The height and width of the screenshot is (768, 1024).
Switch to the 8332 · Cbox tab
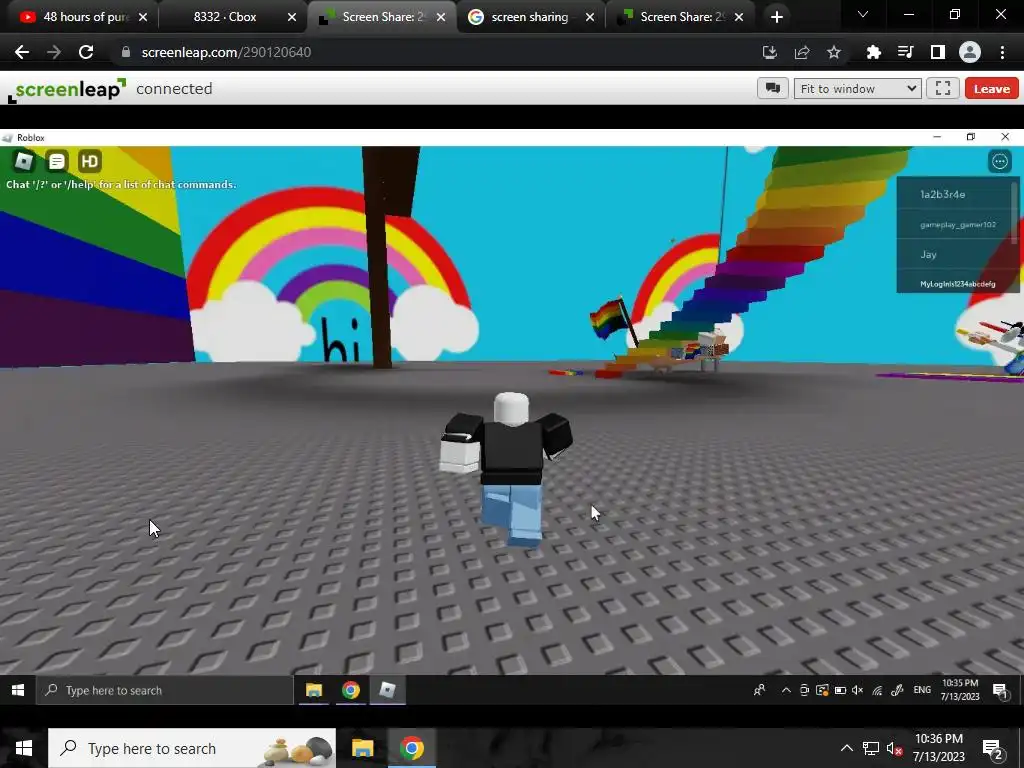pos(225,17)
